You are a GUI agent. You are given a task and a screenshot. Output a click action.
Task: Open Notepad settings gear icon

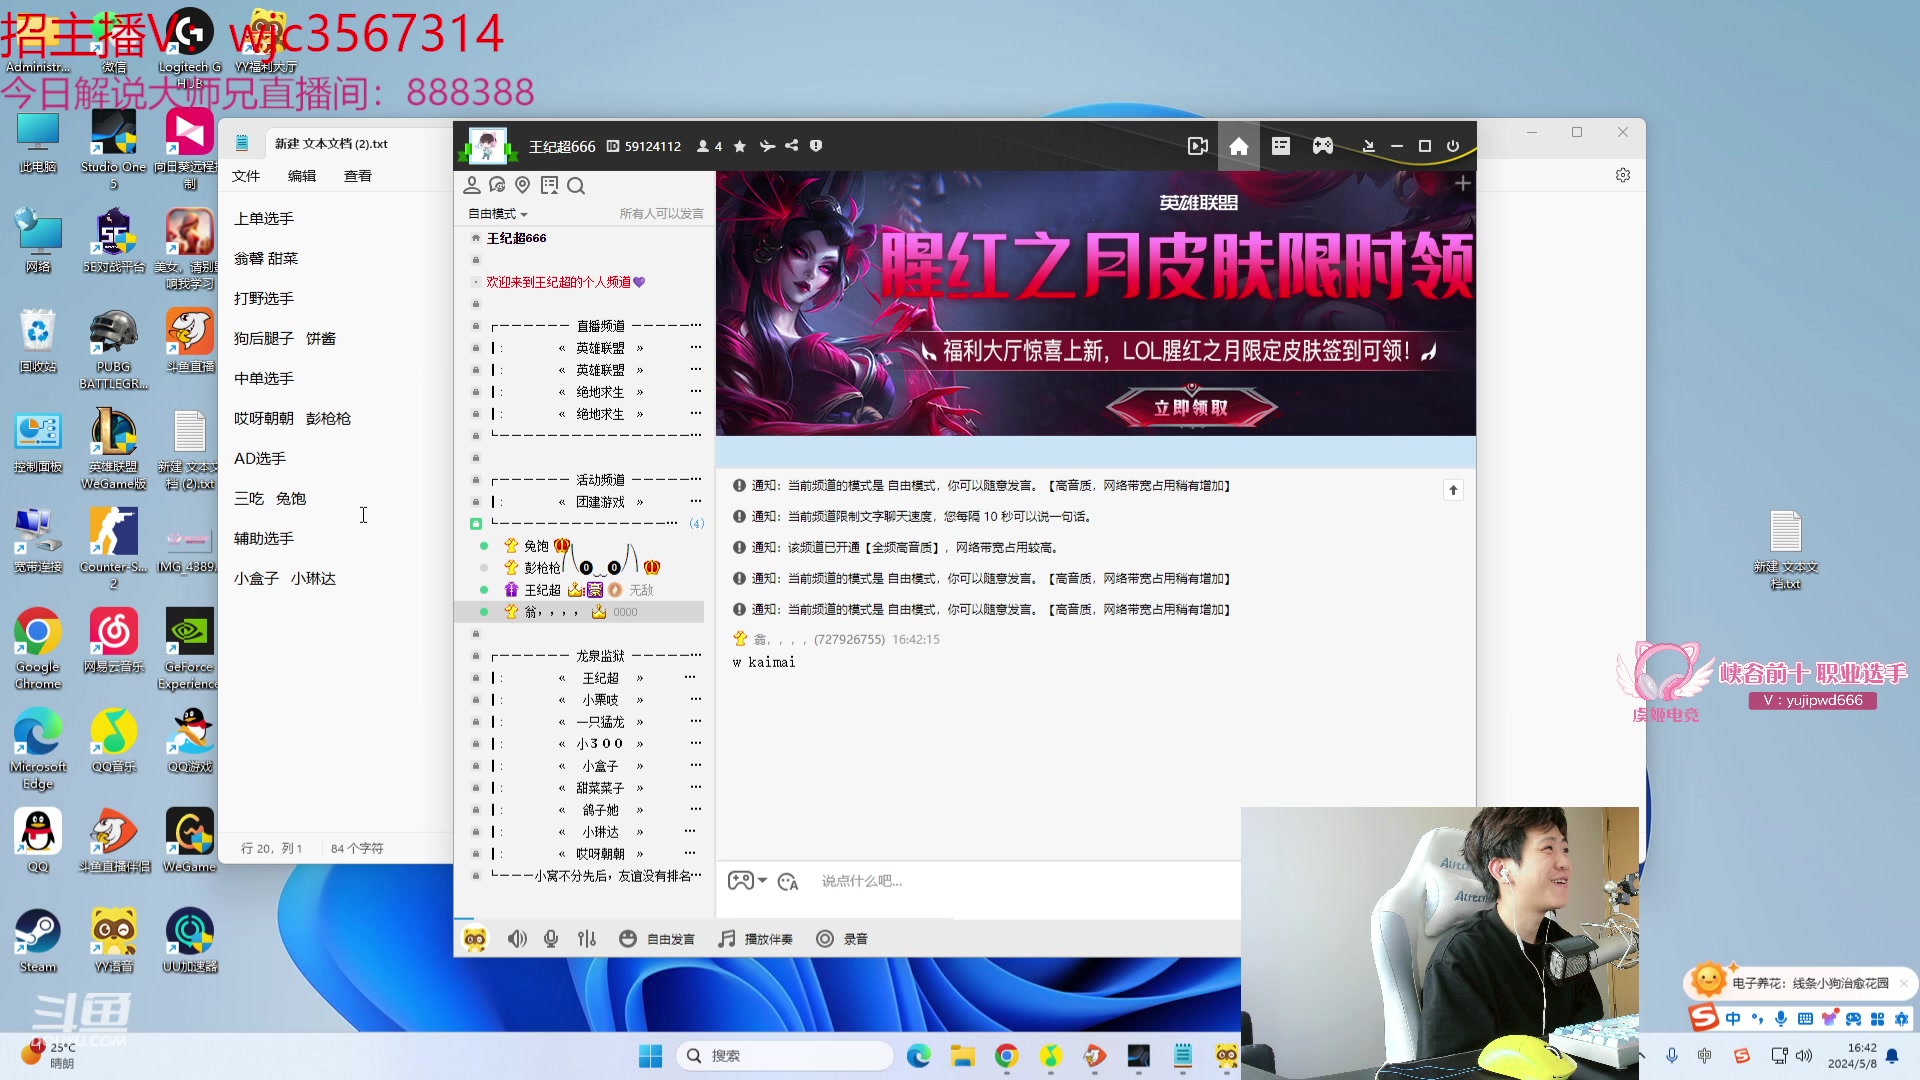[1623, 175]
